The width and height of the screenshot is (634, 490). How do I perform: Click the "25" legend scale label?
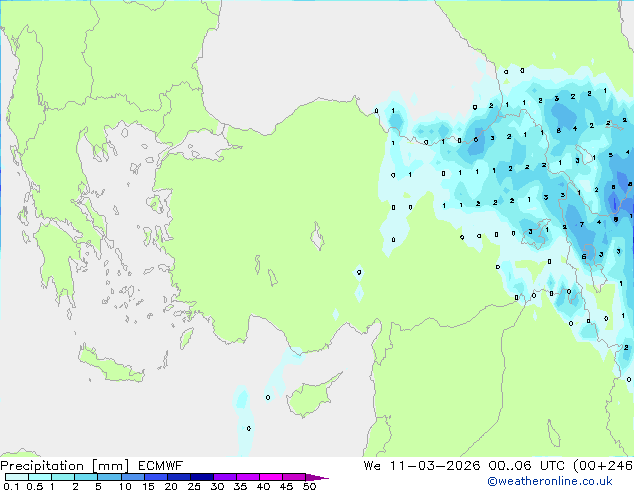tap(194, 486)
